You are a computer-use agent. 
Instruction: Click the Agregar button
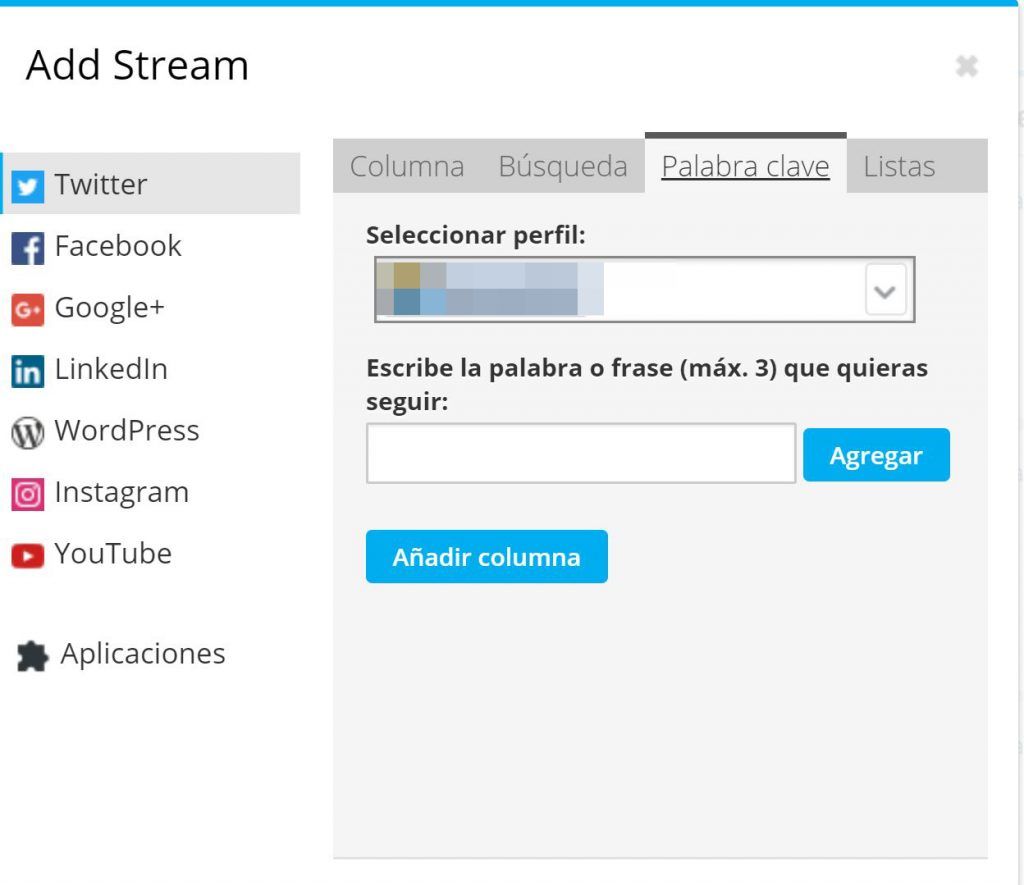[876, 455]
